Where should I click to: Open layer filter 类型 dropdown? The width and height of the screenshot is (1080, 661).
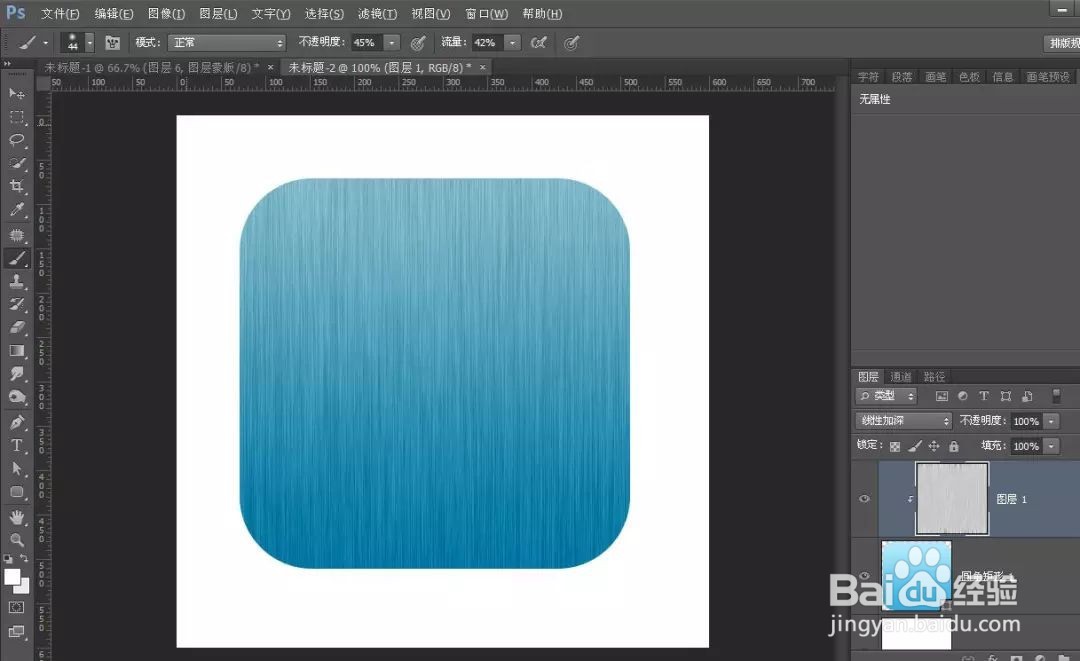tap(887, 396)
